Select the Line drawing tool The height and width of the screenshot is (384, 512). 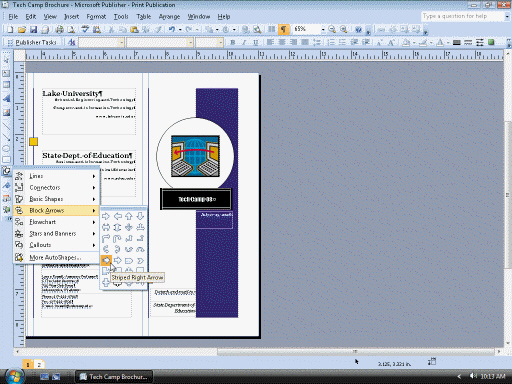click(x=6, y=126)
